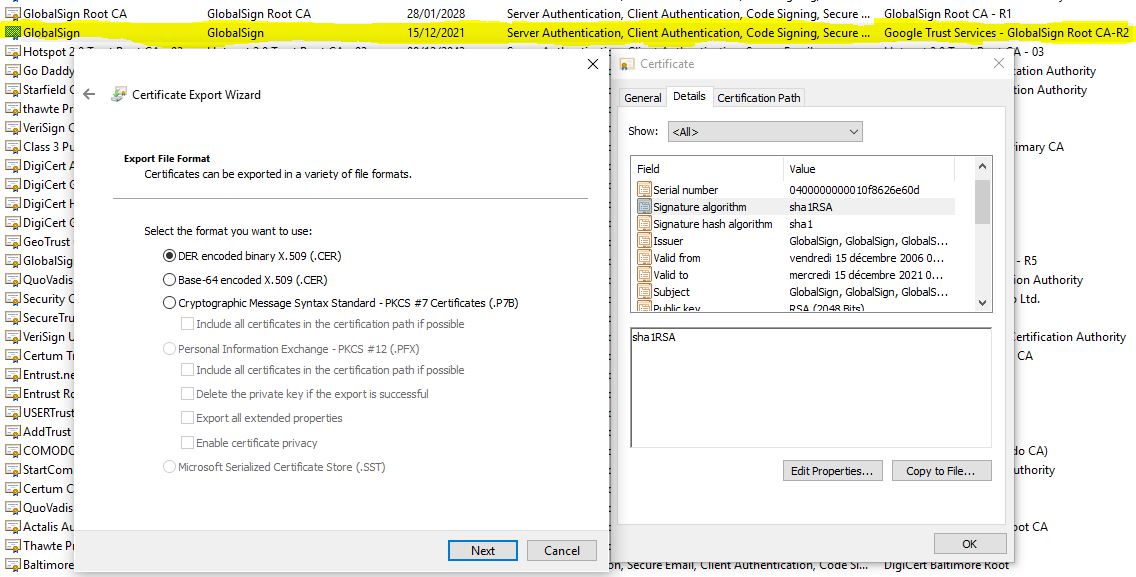The image size is (1136, 577).
Task: Select the Signature algorithm field icon
Action: (644, 207)
